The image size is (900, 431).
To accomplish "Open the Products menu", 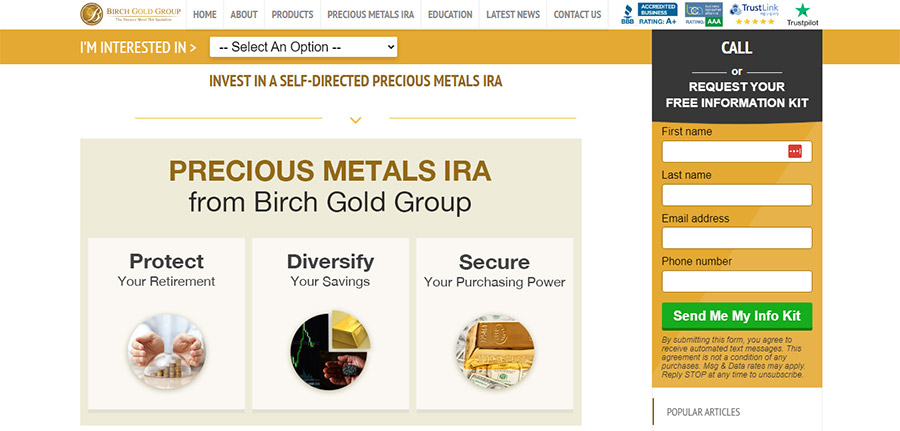I will 292,14.
